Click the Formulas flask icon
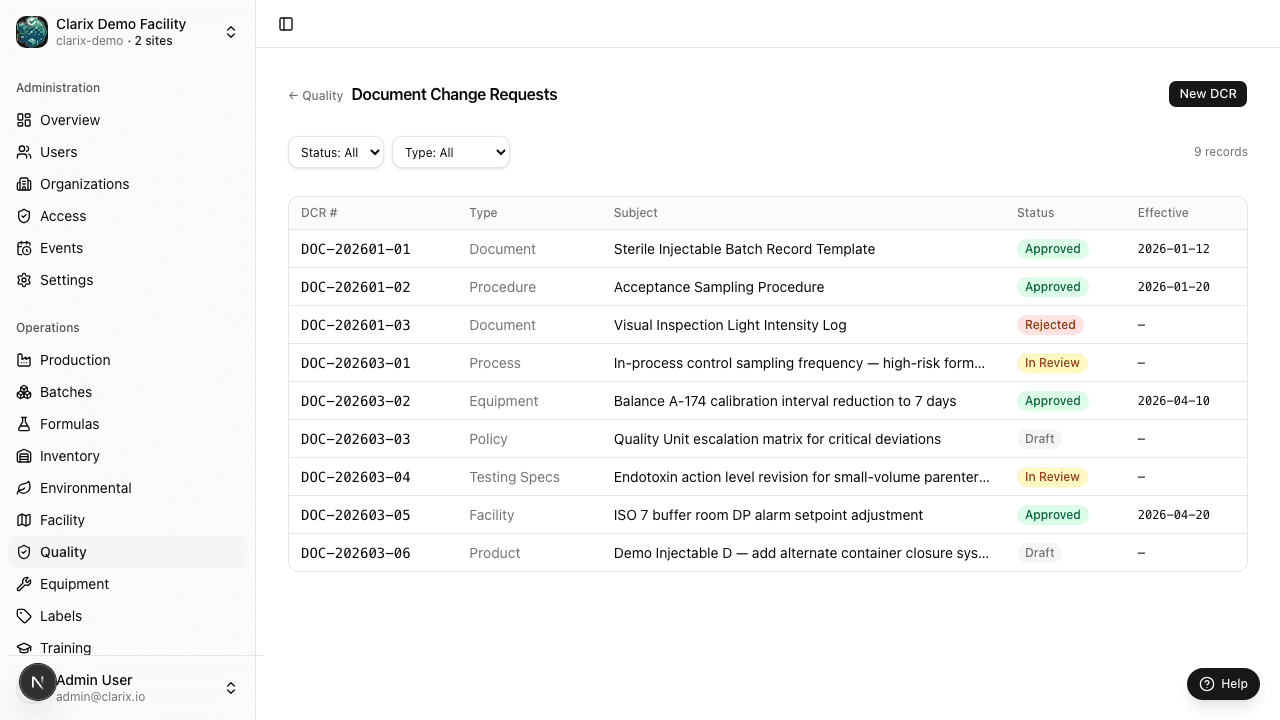1280x720 pixels. (x=24, y=424)
